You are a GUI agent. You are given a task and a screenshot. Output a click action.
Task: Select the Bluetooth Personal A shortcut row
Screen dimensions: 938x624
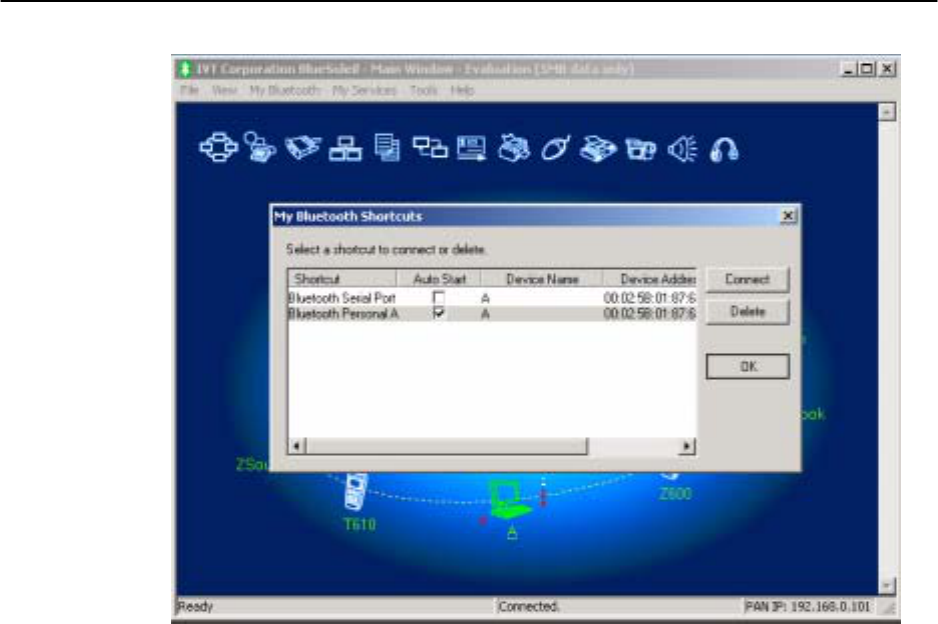(492, 313)
